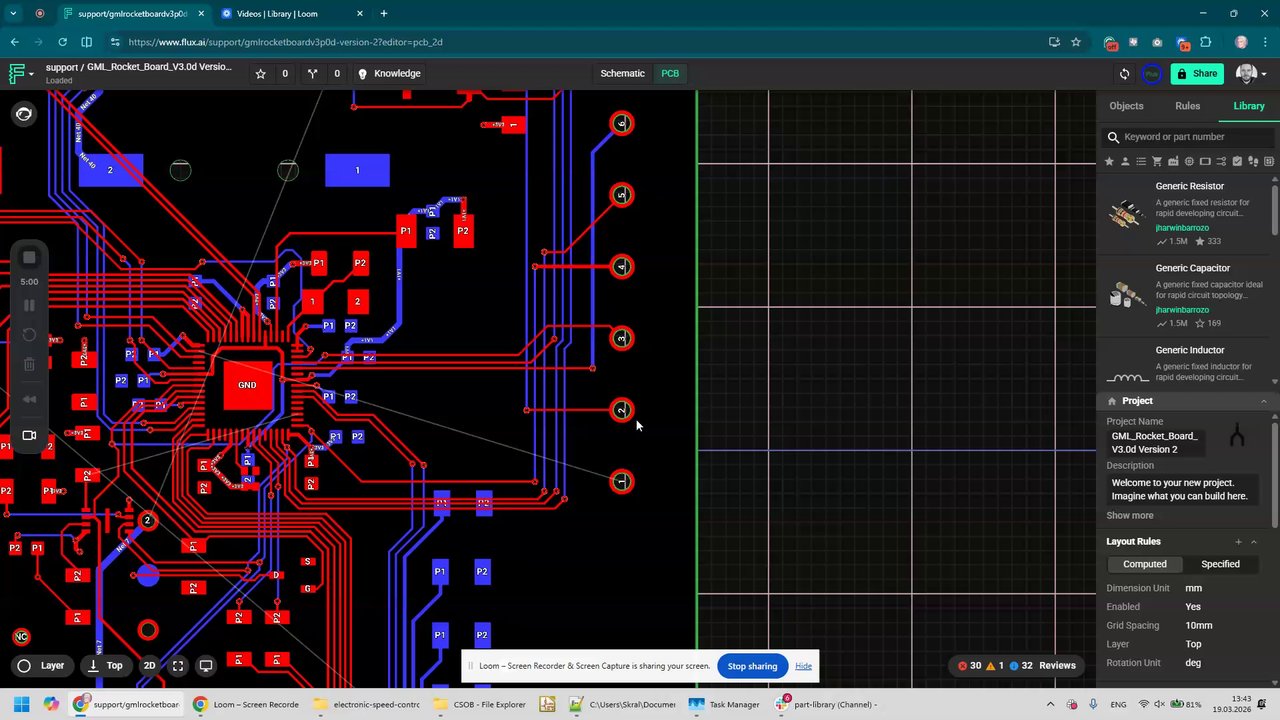Add a new layout rule with plus

tap(1238, 542)
